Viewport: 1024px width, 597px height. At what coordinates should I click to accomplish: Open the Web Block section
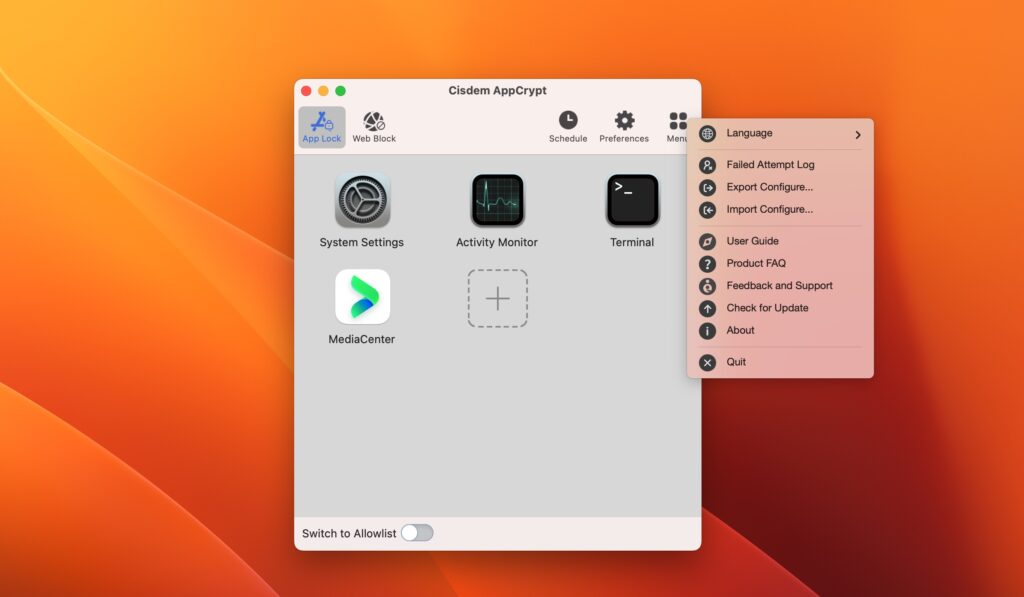pyautogui.click(x=374, y=125)
